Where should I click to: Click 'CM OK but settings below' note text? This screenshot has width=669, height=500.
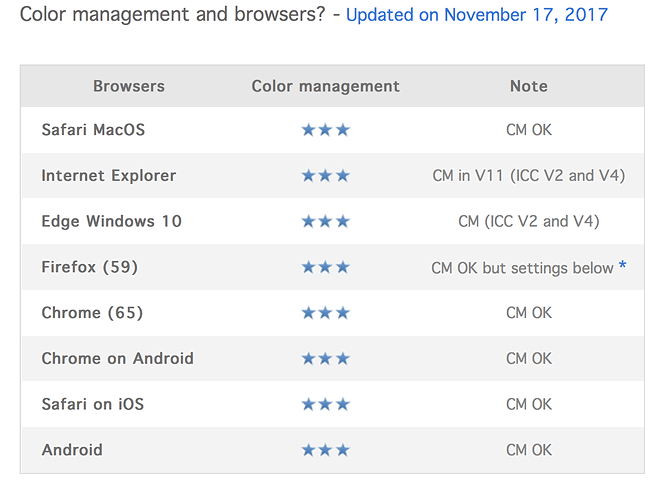(x=522, y=268)
